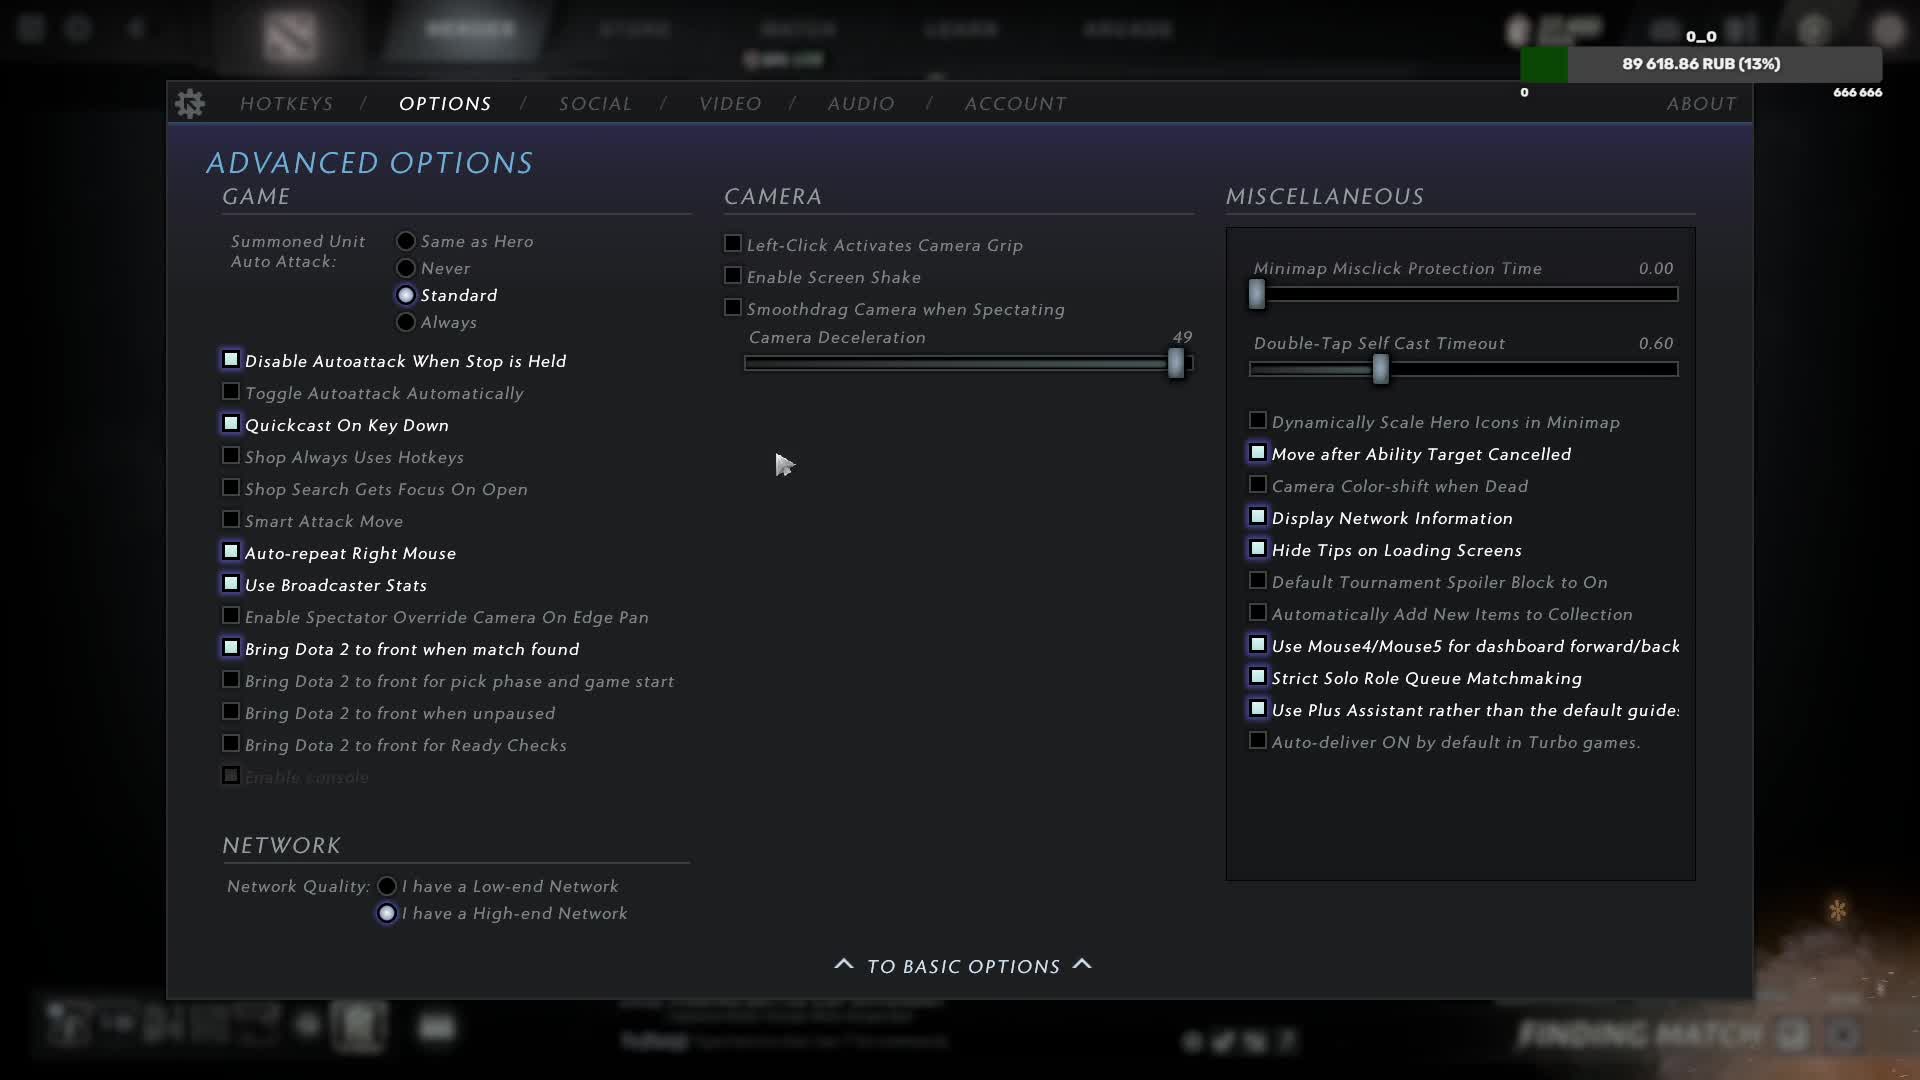This screenshot has width=1920, height=1080.
Task: Click the Dota 2 logo icon
Action: [291, 34]
